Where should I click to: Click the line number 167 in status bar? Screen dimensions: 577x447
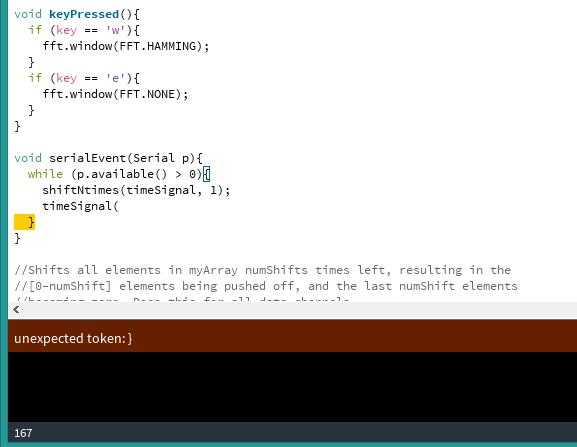23,433
